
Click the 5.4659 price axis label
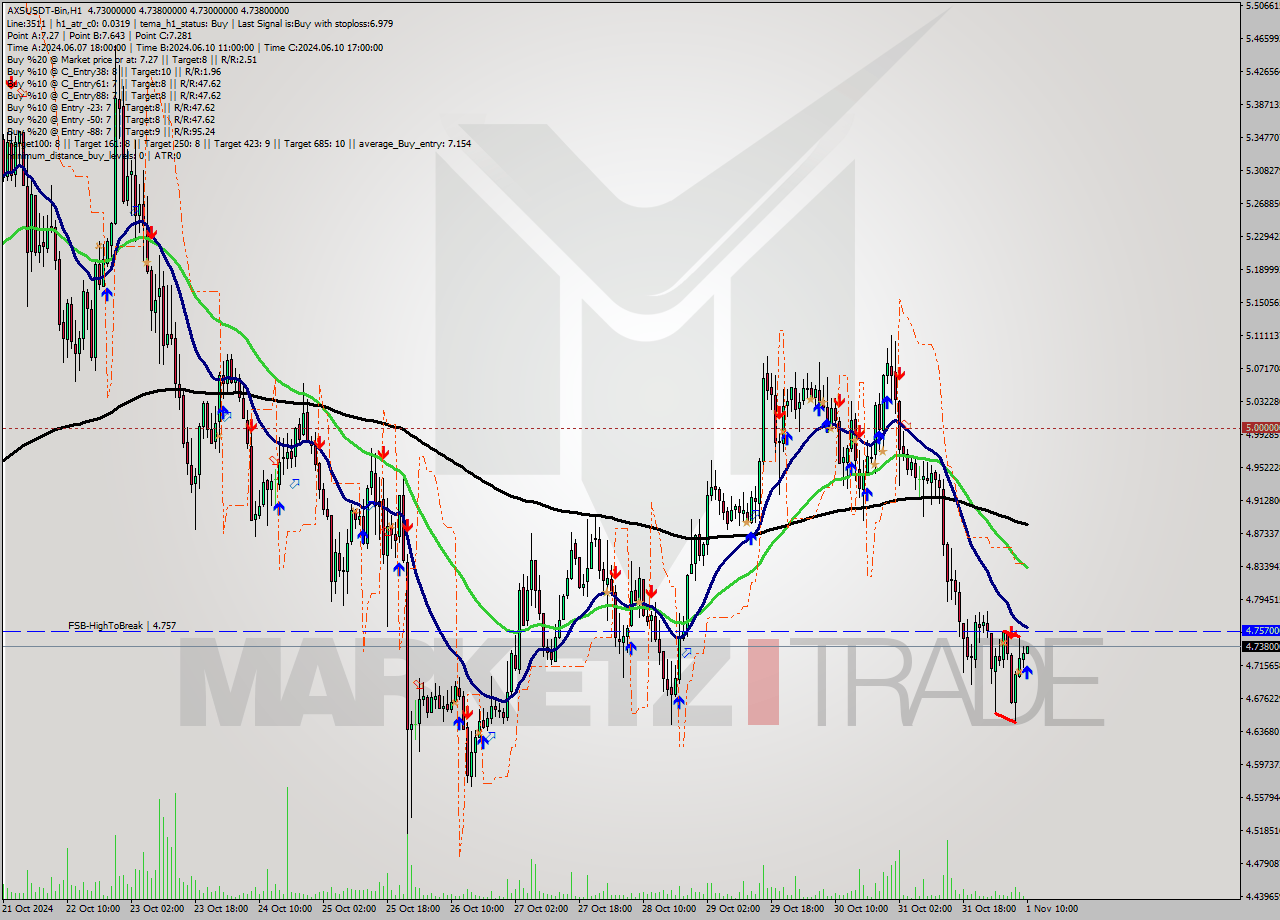pyautogui.click(x=1261, y=39)
